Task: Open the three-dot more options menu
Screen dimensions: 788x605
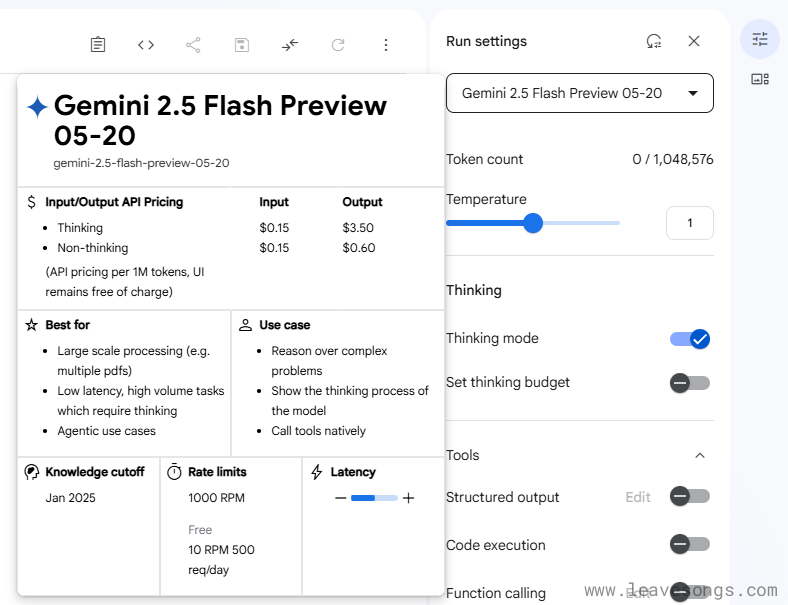Action: [x=386, y=45]
